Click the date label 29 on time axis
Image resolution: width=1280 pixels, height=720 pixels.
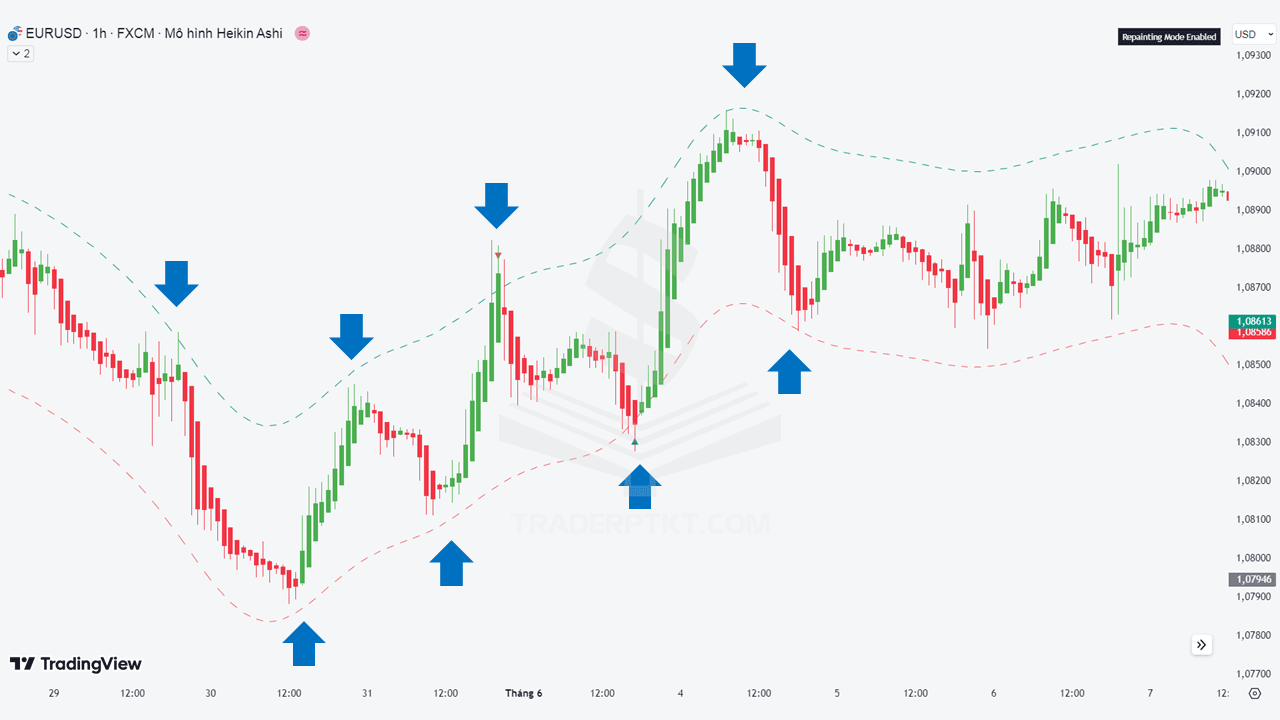[54, 693]
